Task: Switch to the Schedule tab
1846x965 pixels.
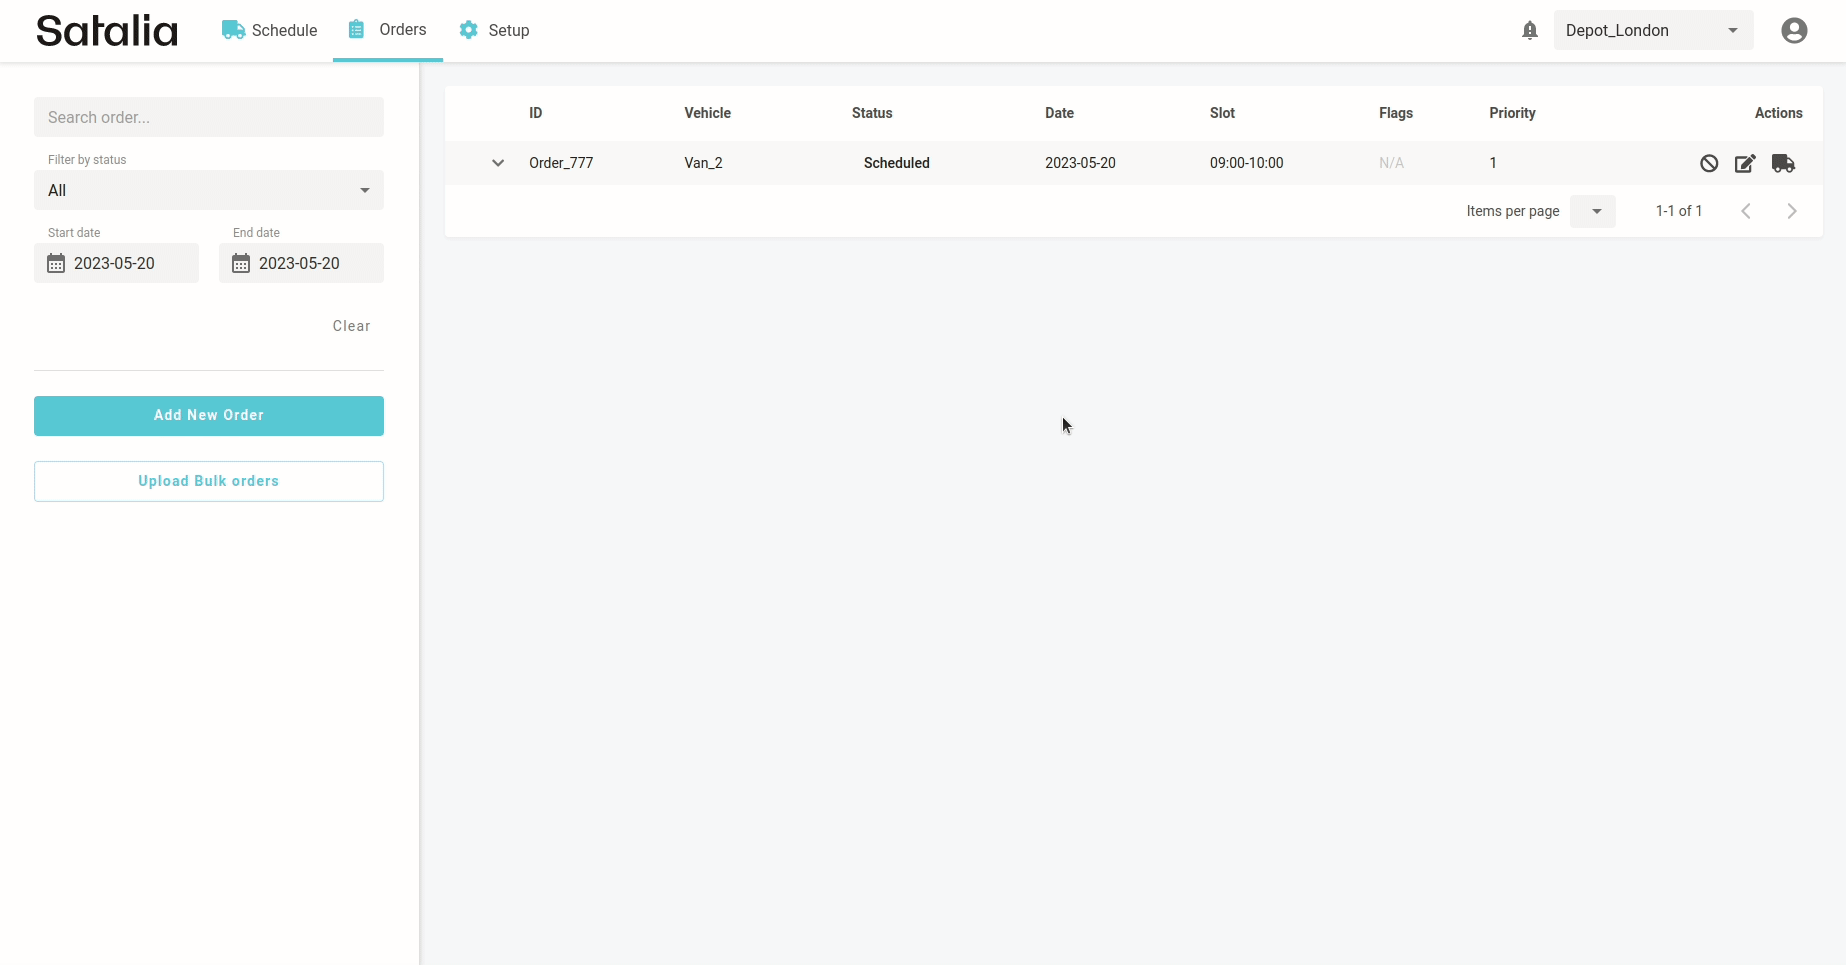Action: (270, 31)
